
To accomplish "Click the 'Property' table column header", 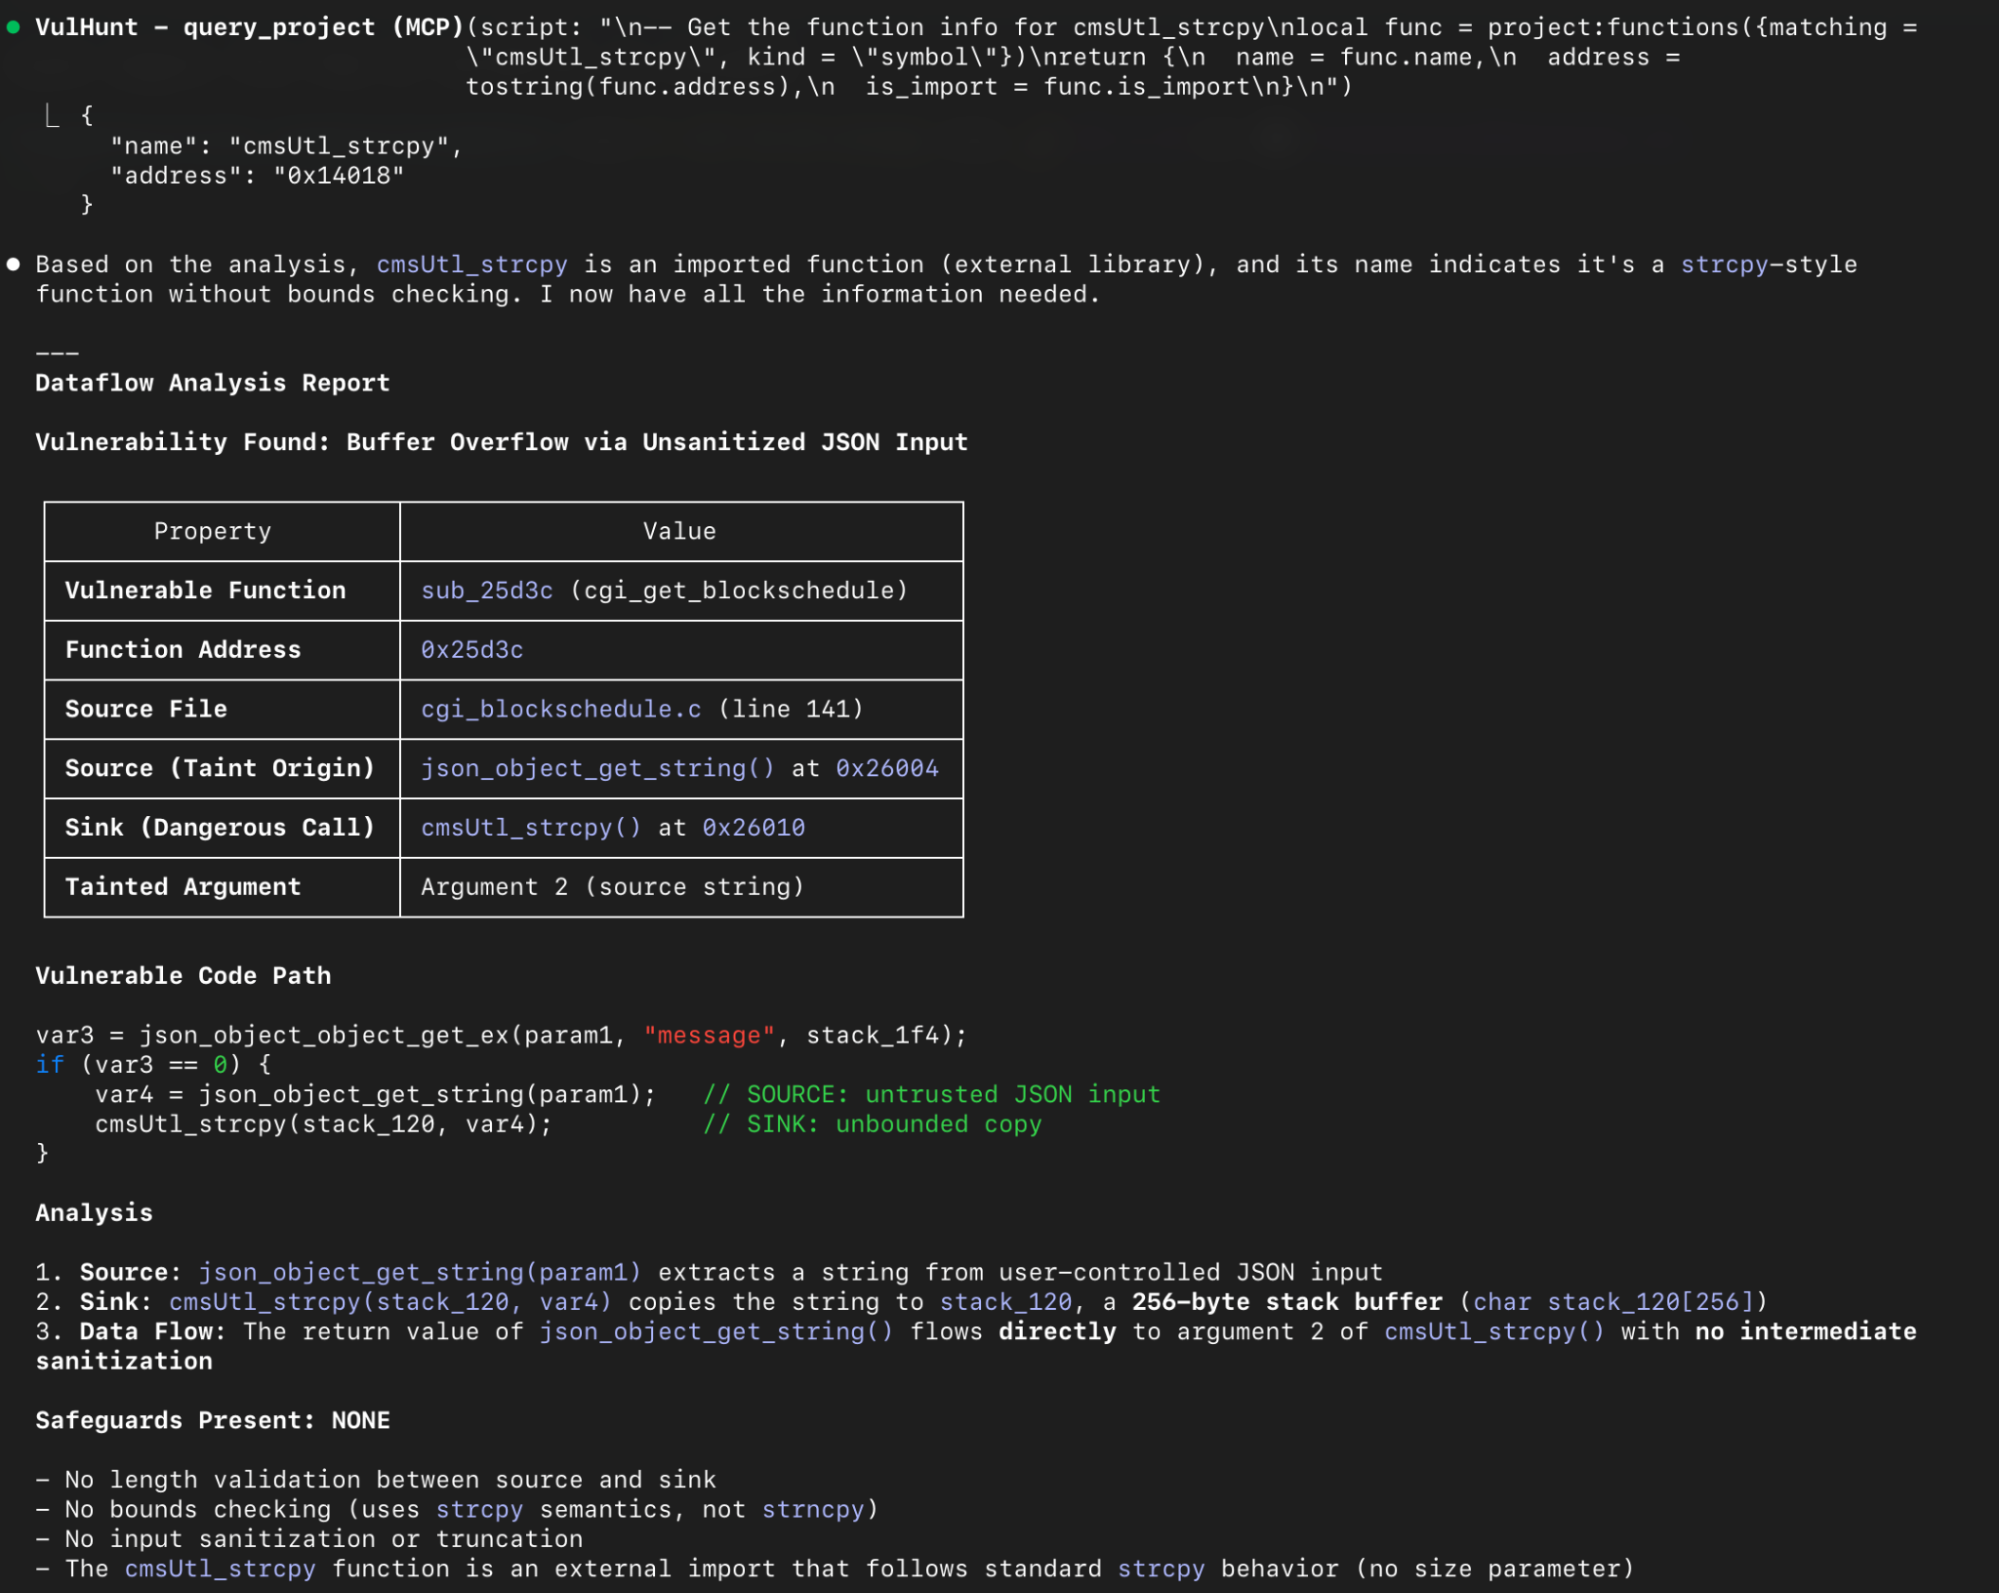I will click(212, 531).
